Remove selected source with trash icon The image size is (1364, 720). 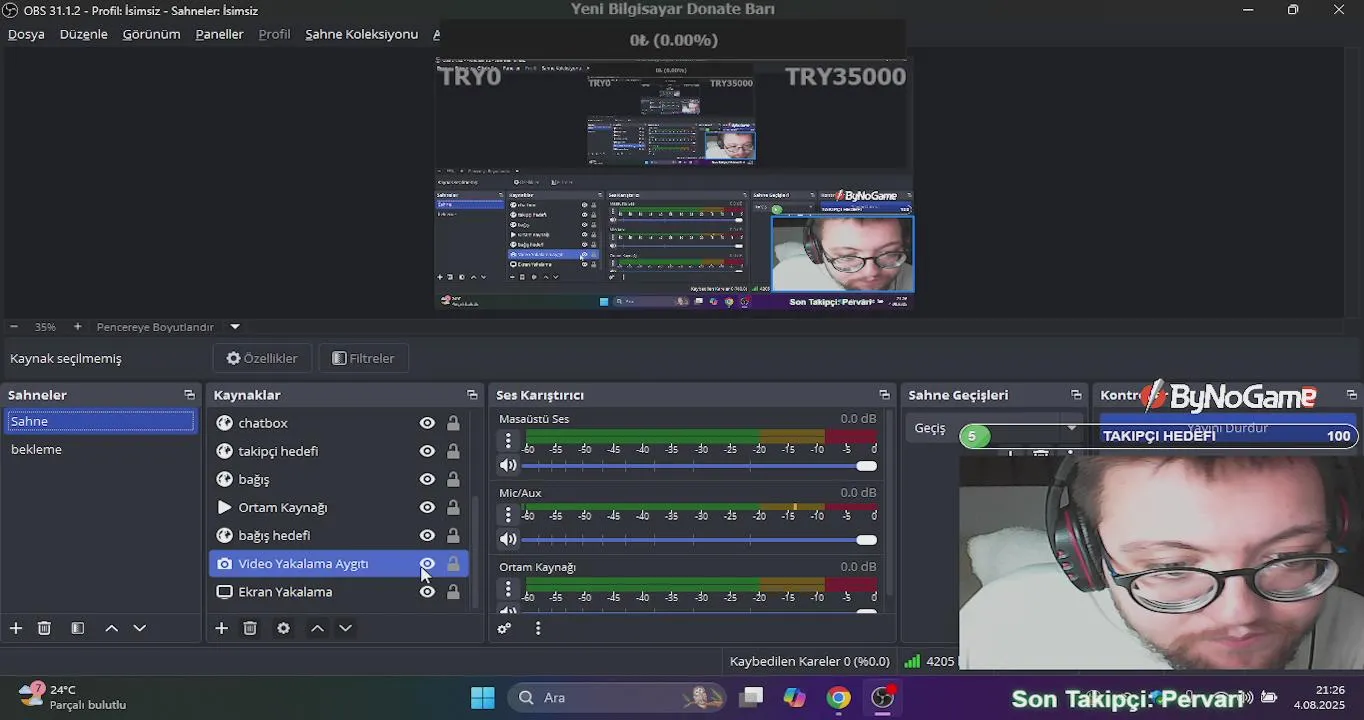tap(250, 628)
